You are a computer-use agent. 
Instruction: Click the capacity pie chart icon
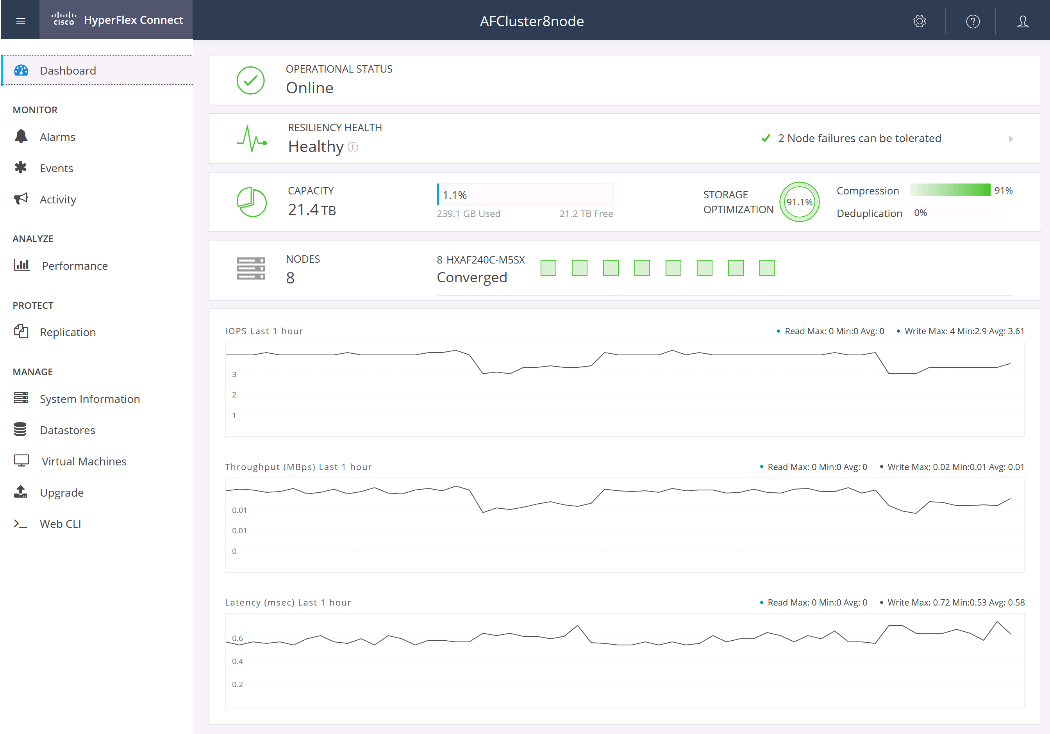[252, 202]
